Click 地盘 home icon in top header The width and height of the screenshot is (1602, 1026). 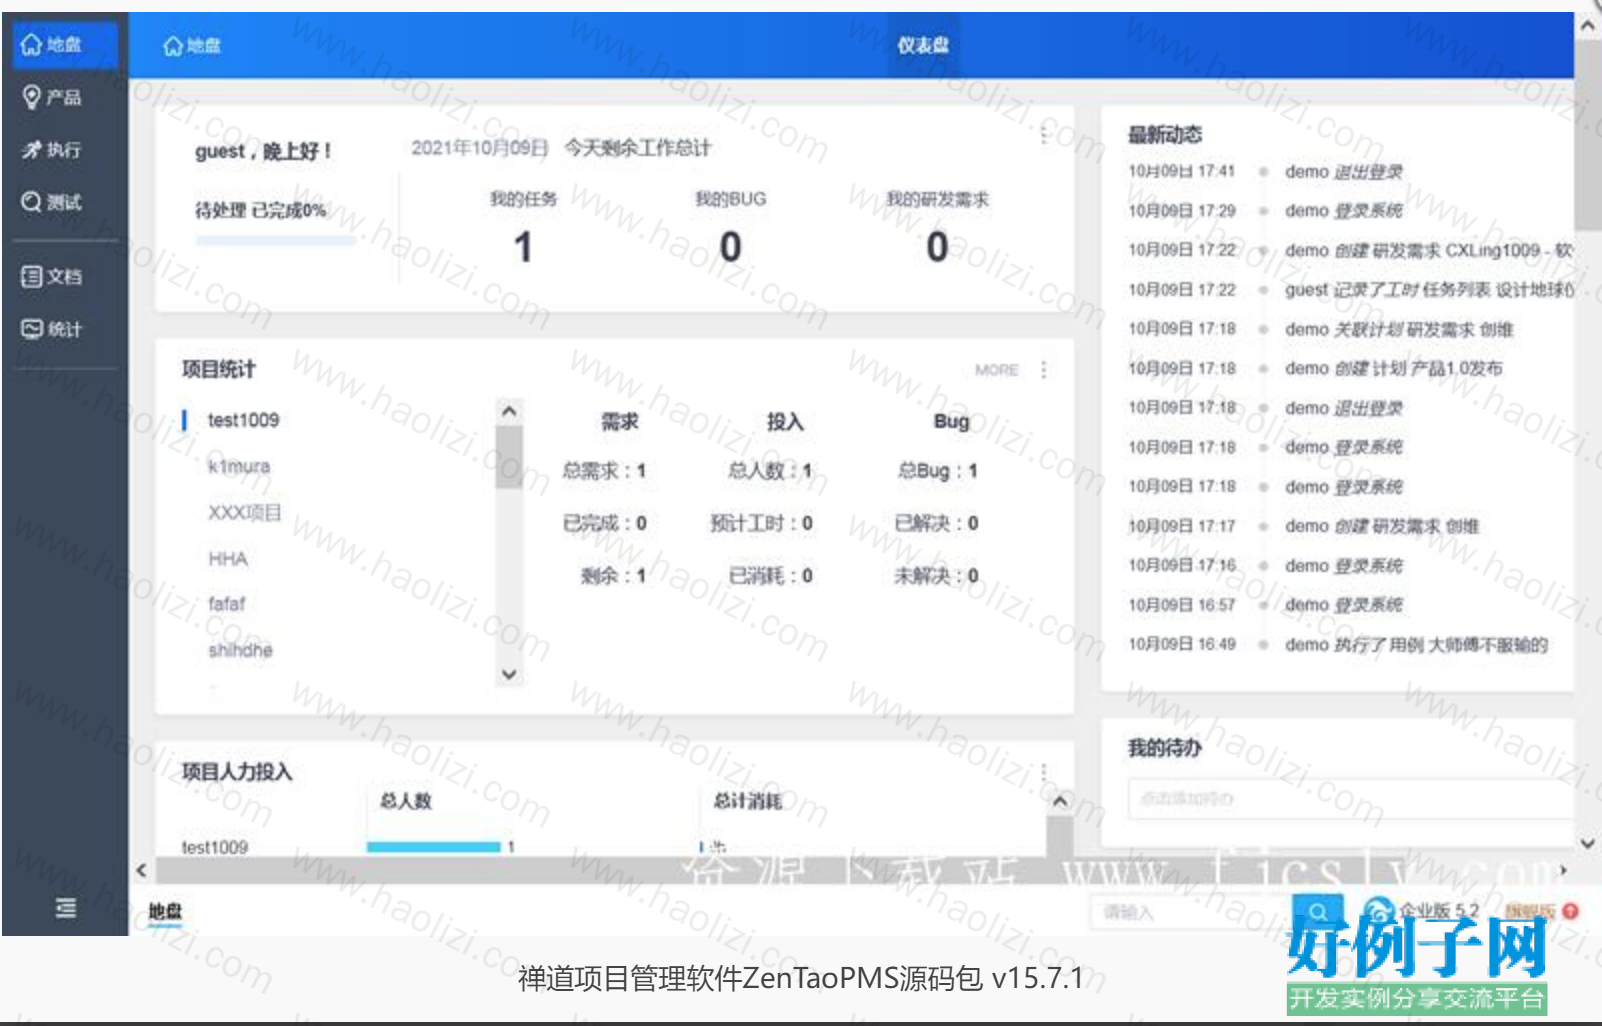[192, 46]
